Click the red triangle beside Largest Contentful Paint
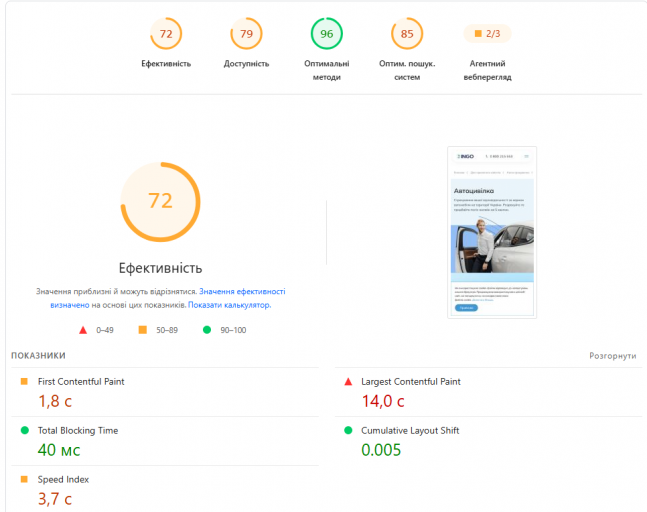This screenshot has height=512, width=647. point(348,382)
